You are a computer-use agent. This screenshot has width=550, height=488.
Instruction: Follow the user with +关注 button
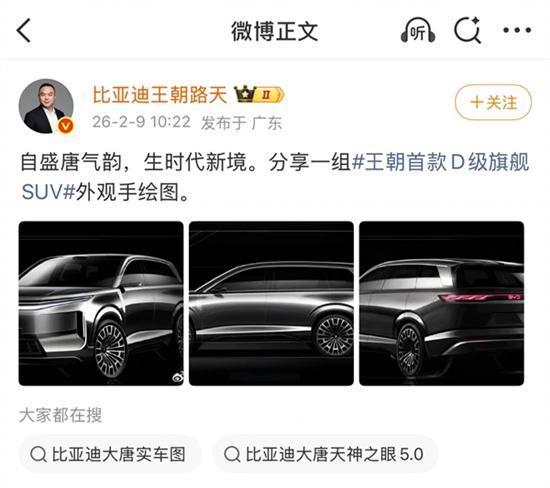(493, 102)
